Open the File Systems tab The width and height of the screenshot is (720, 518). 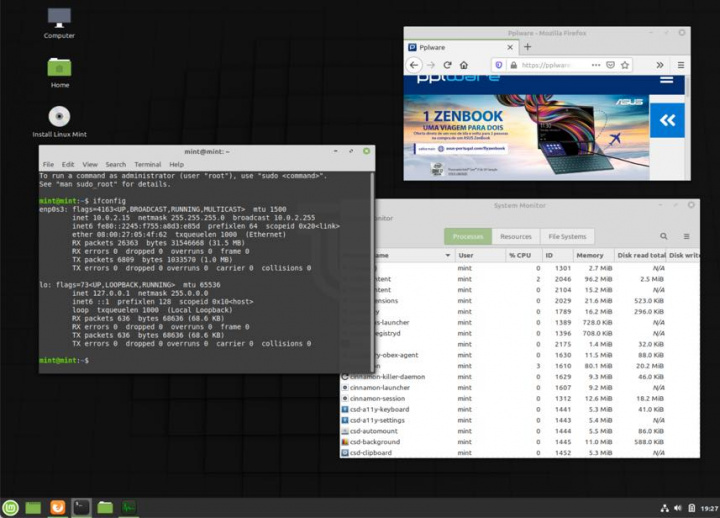[x=567, y=237]
